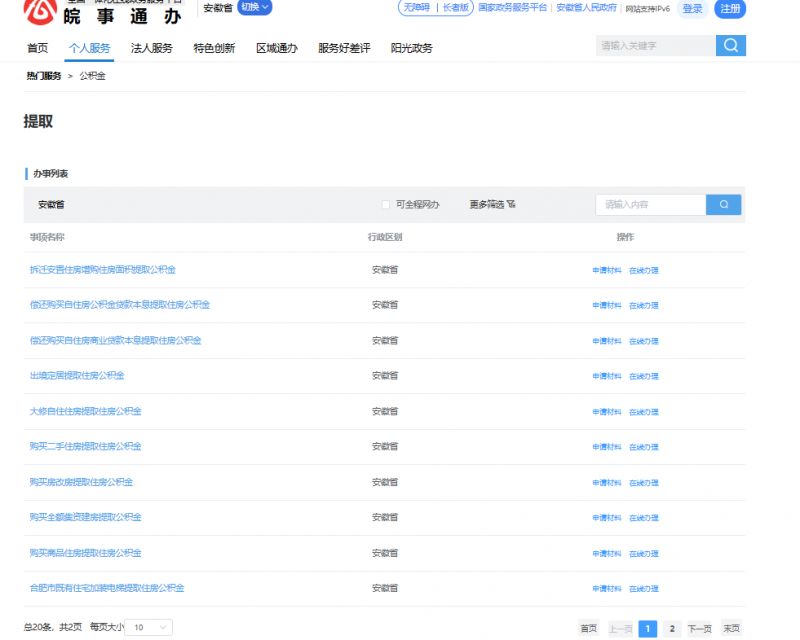Click 申请材料 for 购买商品住房 row
Viewport: 800px width, 640px height.
click(x=607, y=554)
